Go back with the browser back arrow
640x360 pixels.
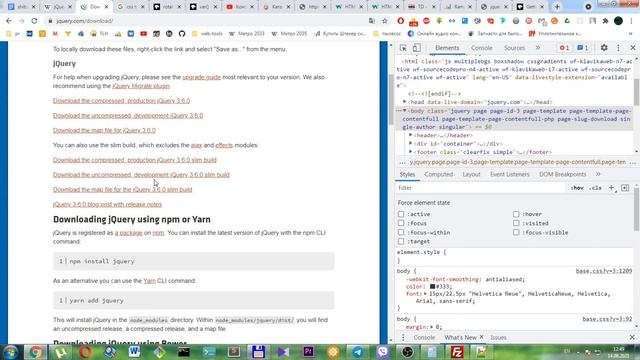[x=9, y=20]
